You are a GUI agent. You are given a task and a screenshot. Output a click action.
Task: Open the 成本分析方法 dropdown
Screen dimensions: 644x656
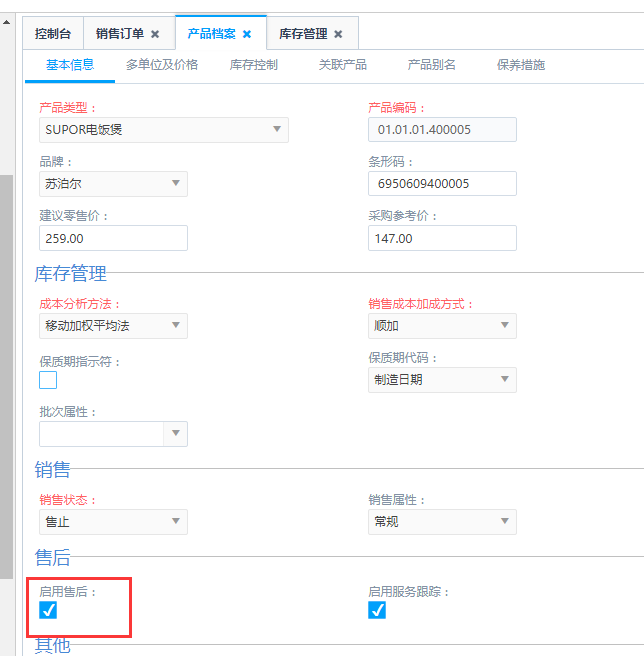(176, 326)
